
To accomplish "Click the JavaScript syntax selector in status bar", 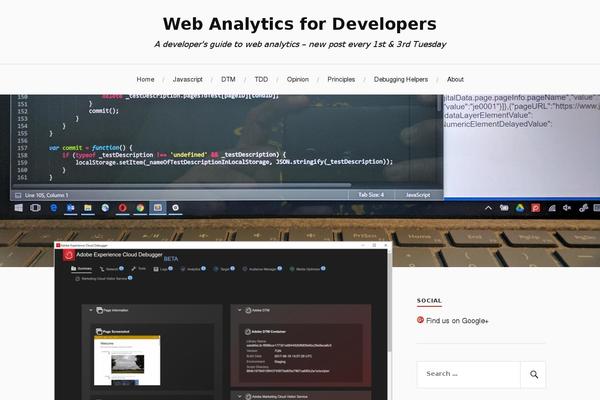I will (418, 195).
